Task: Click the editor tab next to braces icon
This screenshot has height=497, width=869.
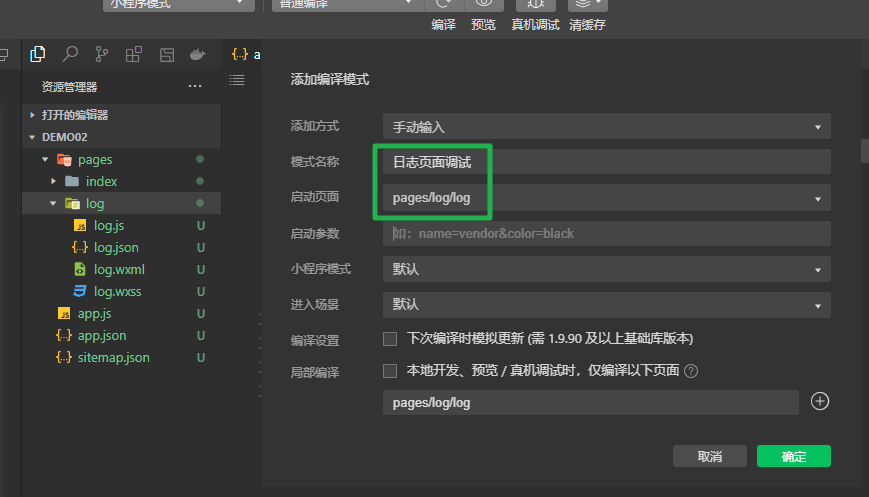Action: 257,54
